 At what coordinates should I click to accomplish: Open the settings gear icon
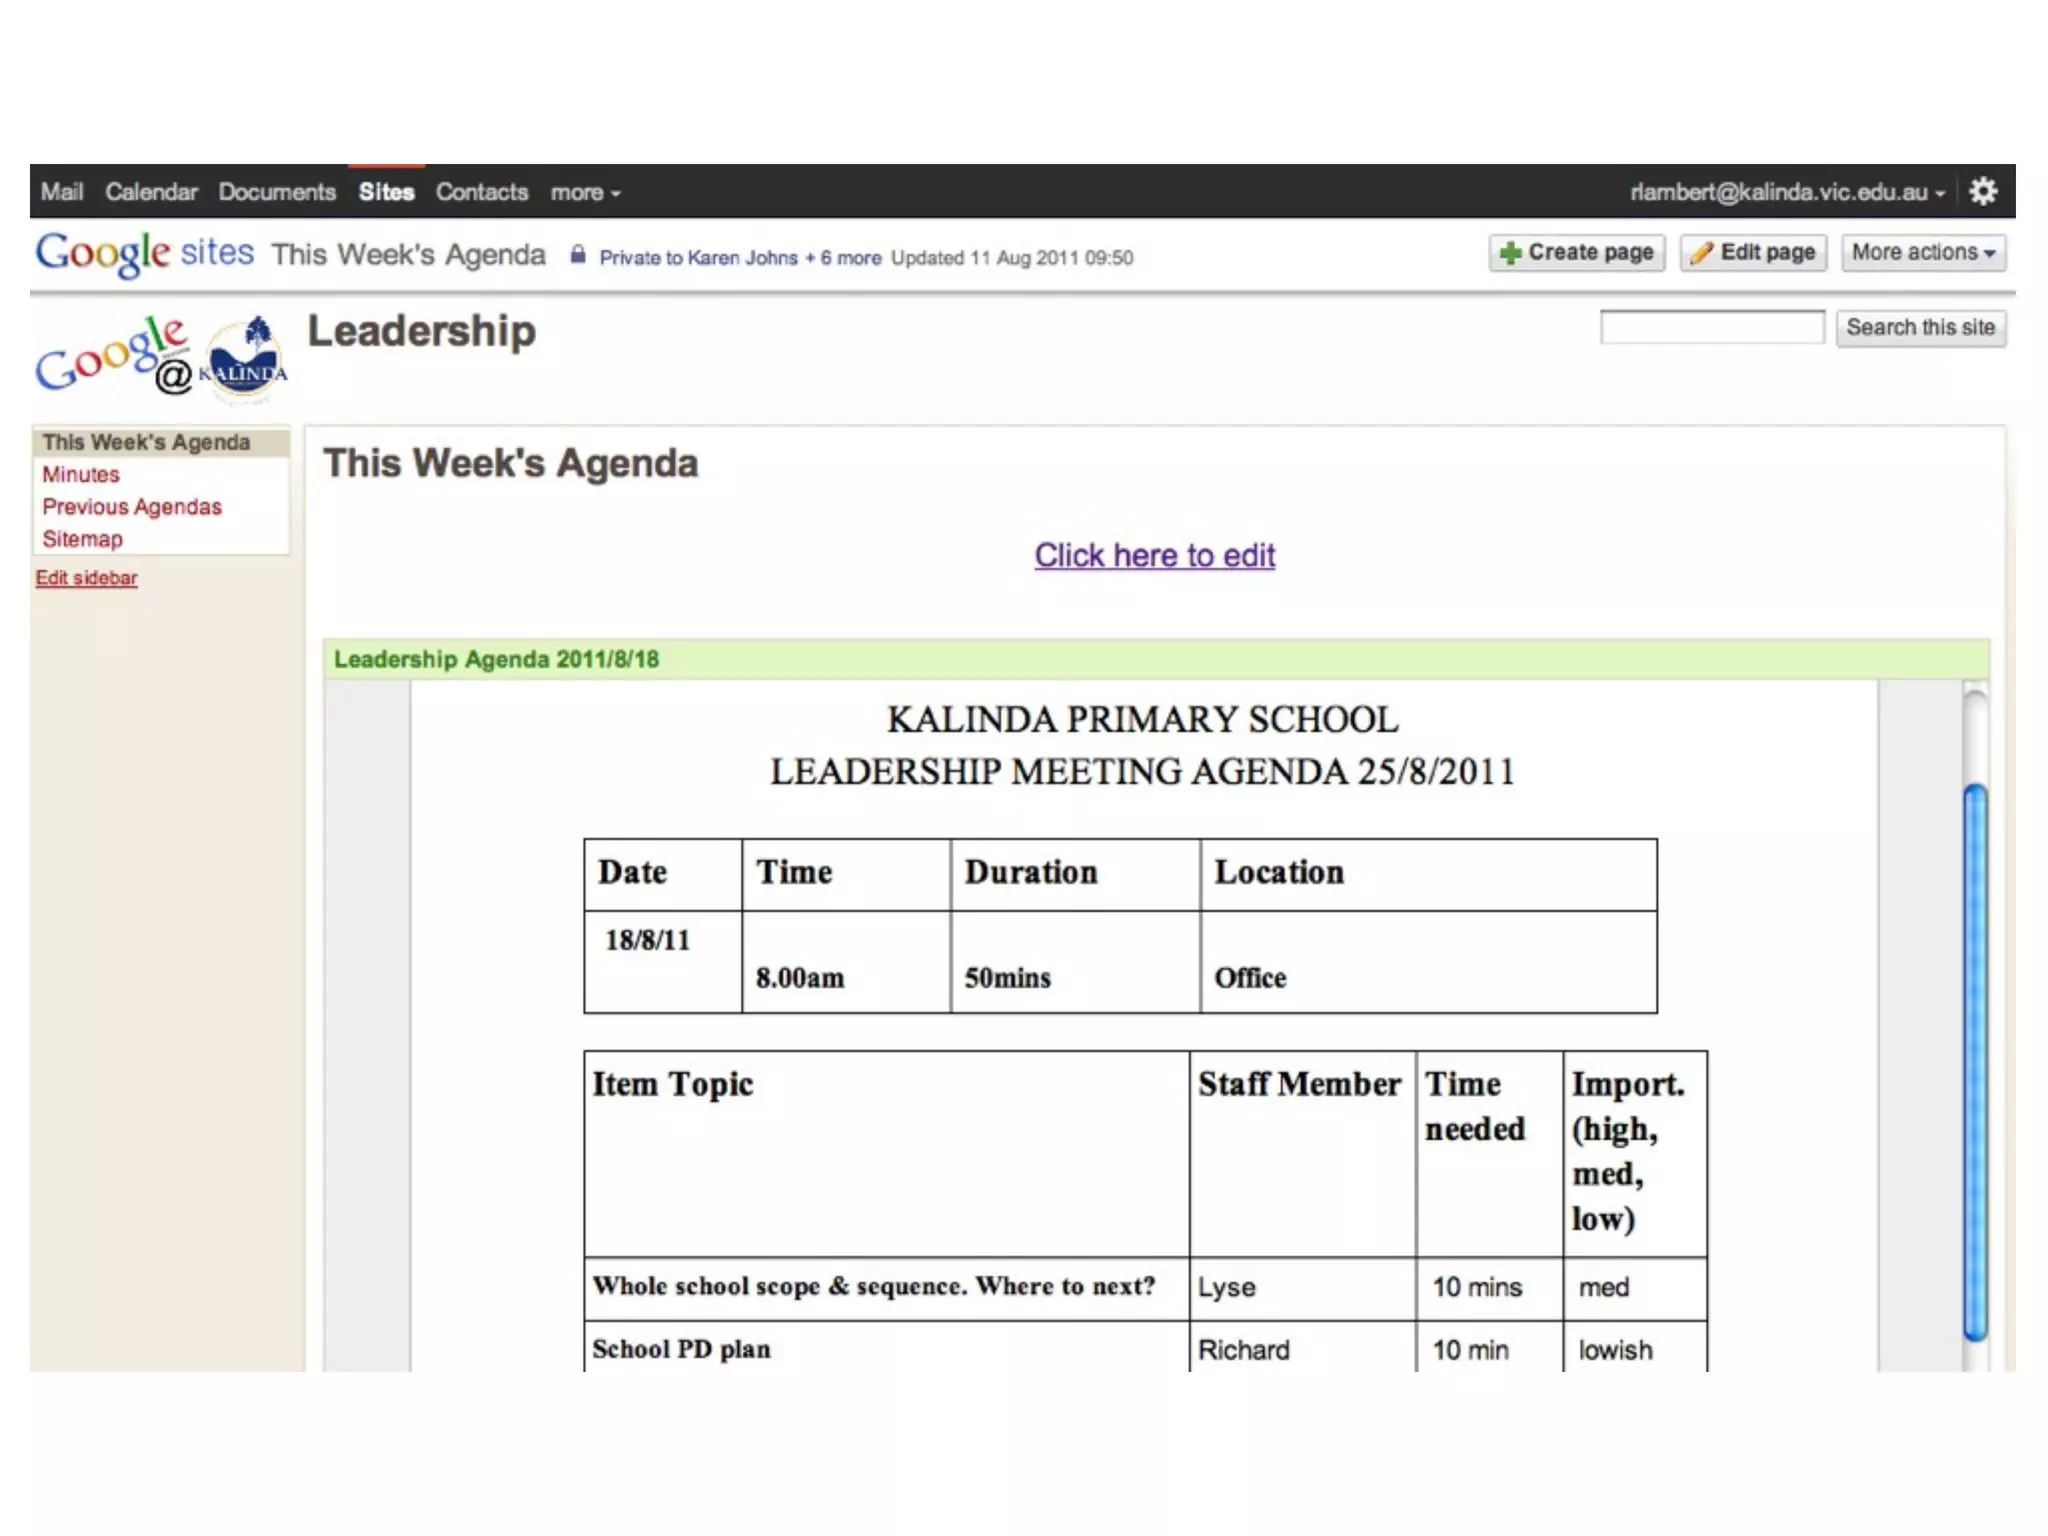1983,192
